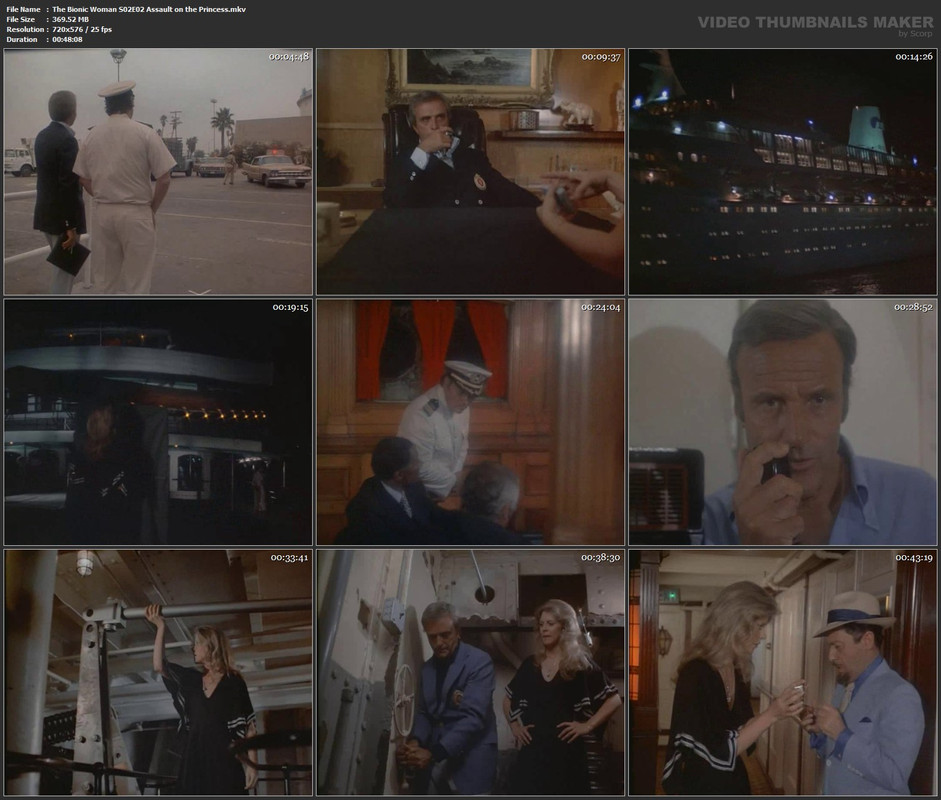Click the 'File Size' label

point(20,19)
